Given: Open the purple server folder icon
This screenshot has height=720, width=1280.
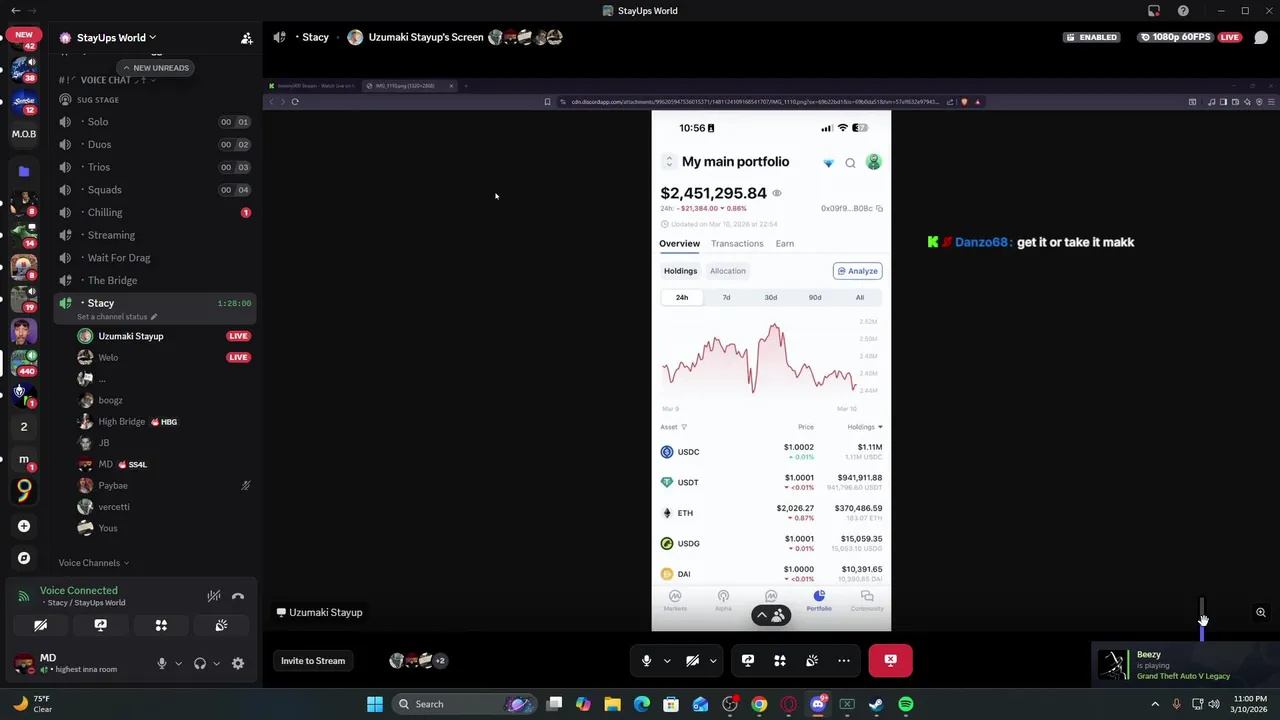Looking at the screenshot, I should (24, 171).
